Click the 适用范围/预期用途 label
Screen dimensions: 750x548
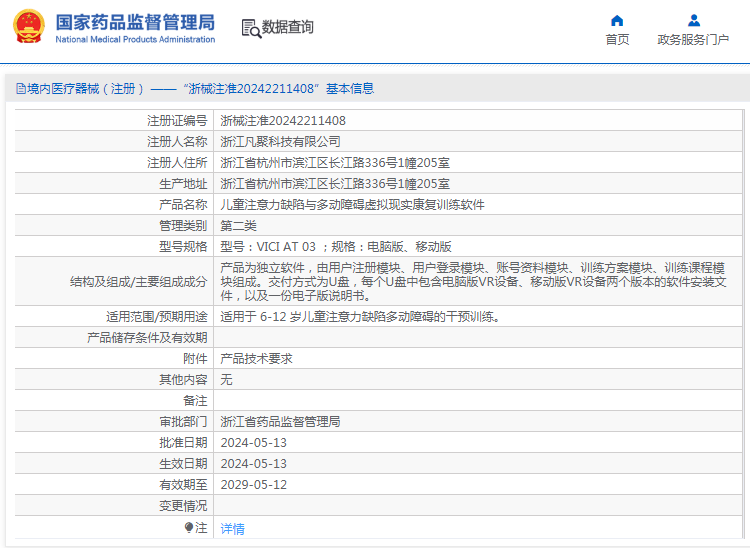[x=157, y=317]
